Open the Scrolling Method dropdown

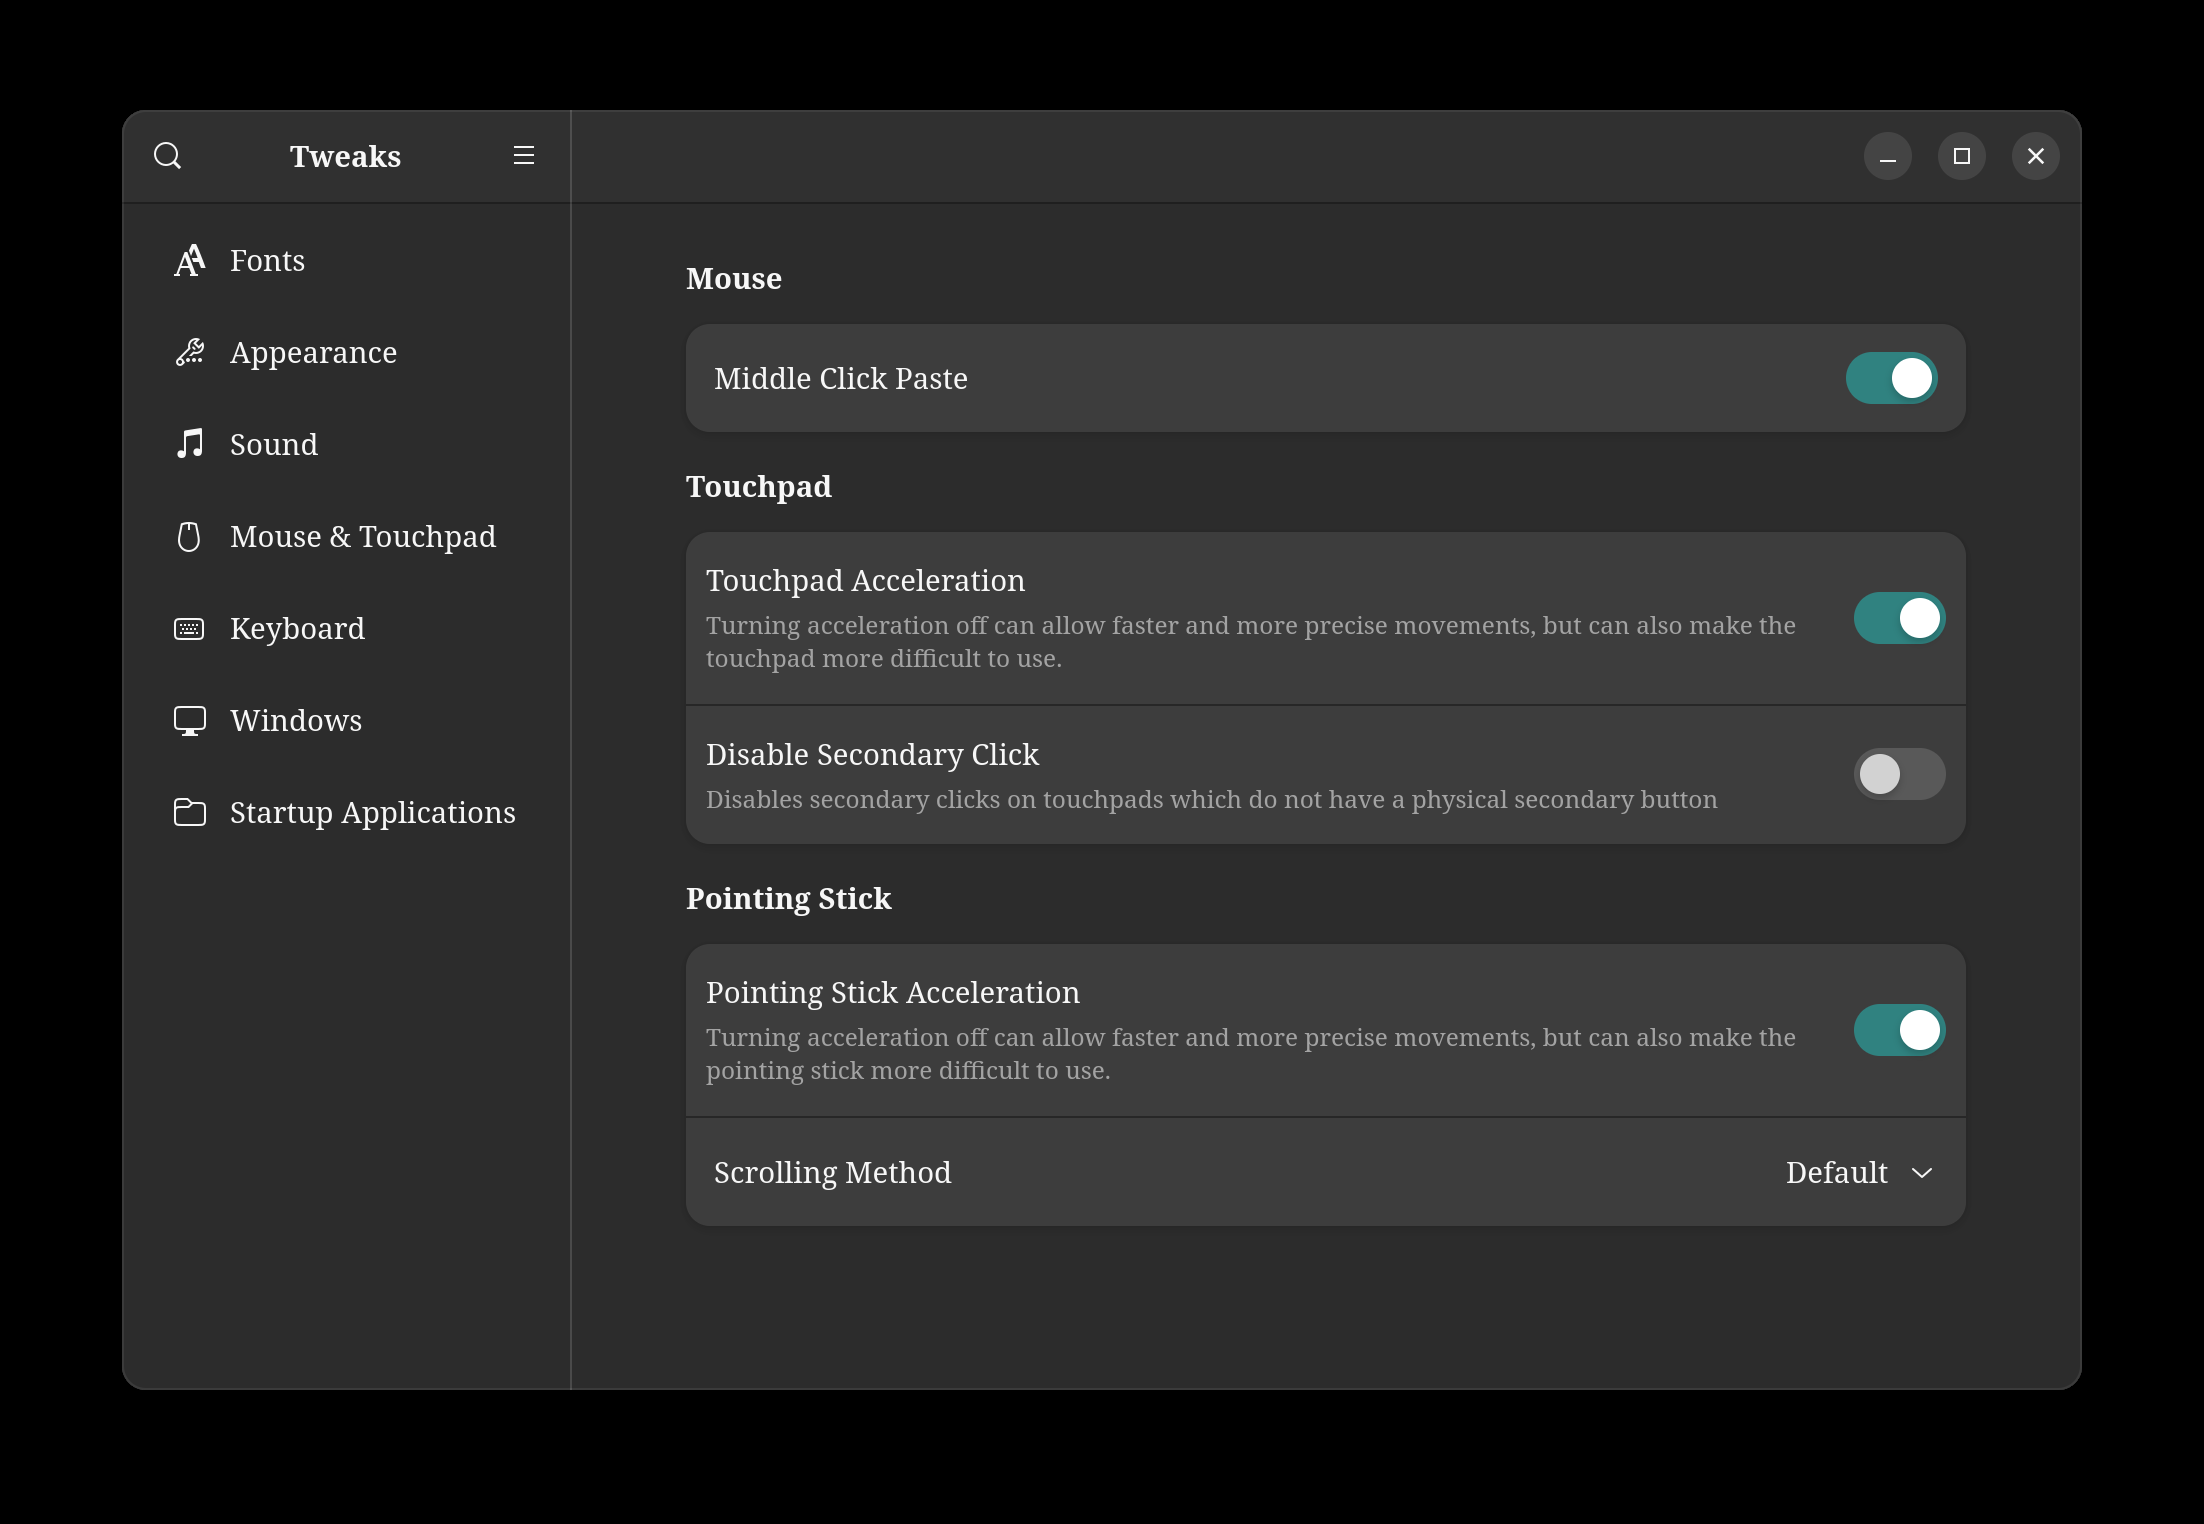coord(1858,1172)
